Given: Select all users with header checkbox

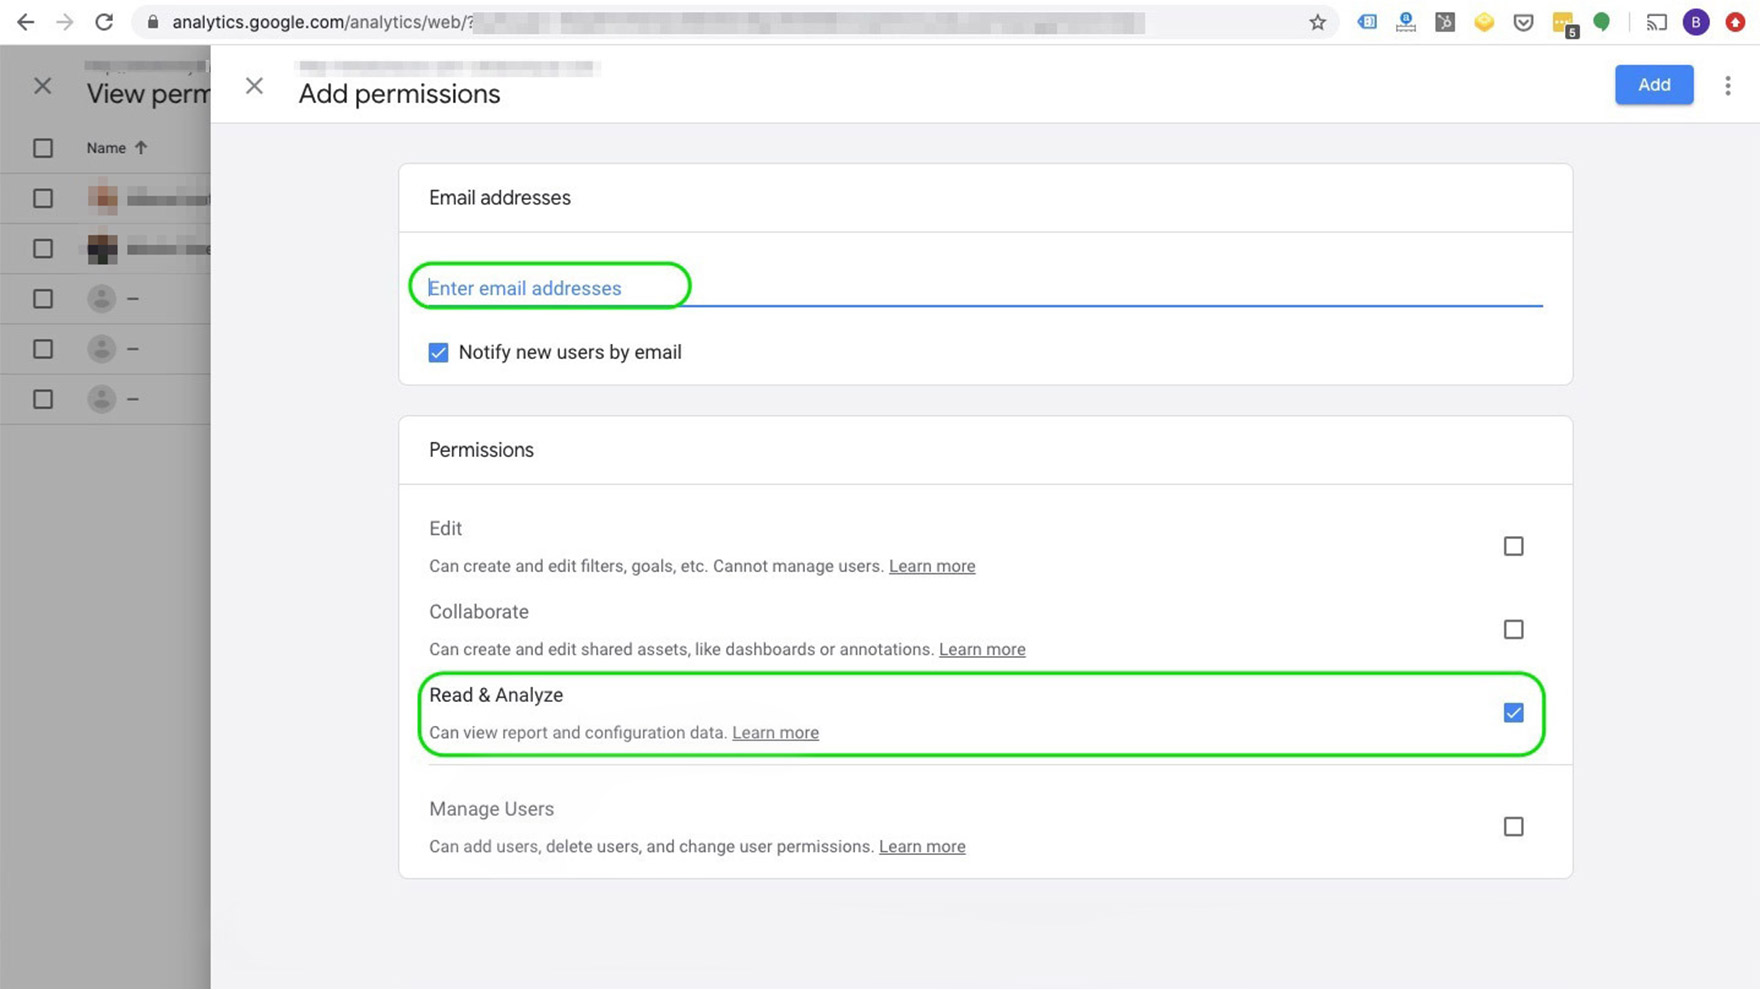Looking at the screenshot, I should tap(43, 148).
